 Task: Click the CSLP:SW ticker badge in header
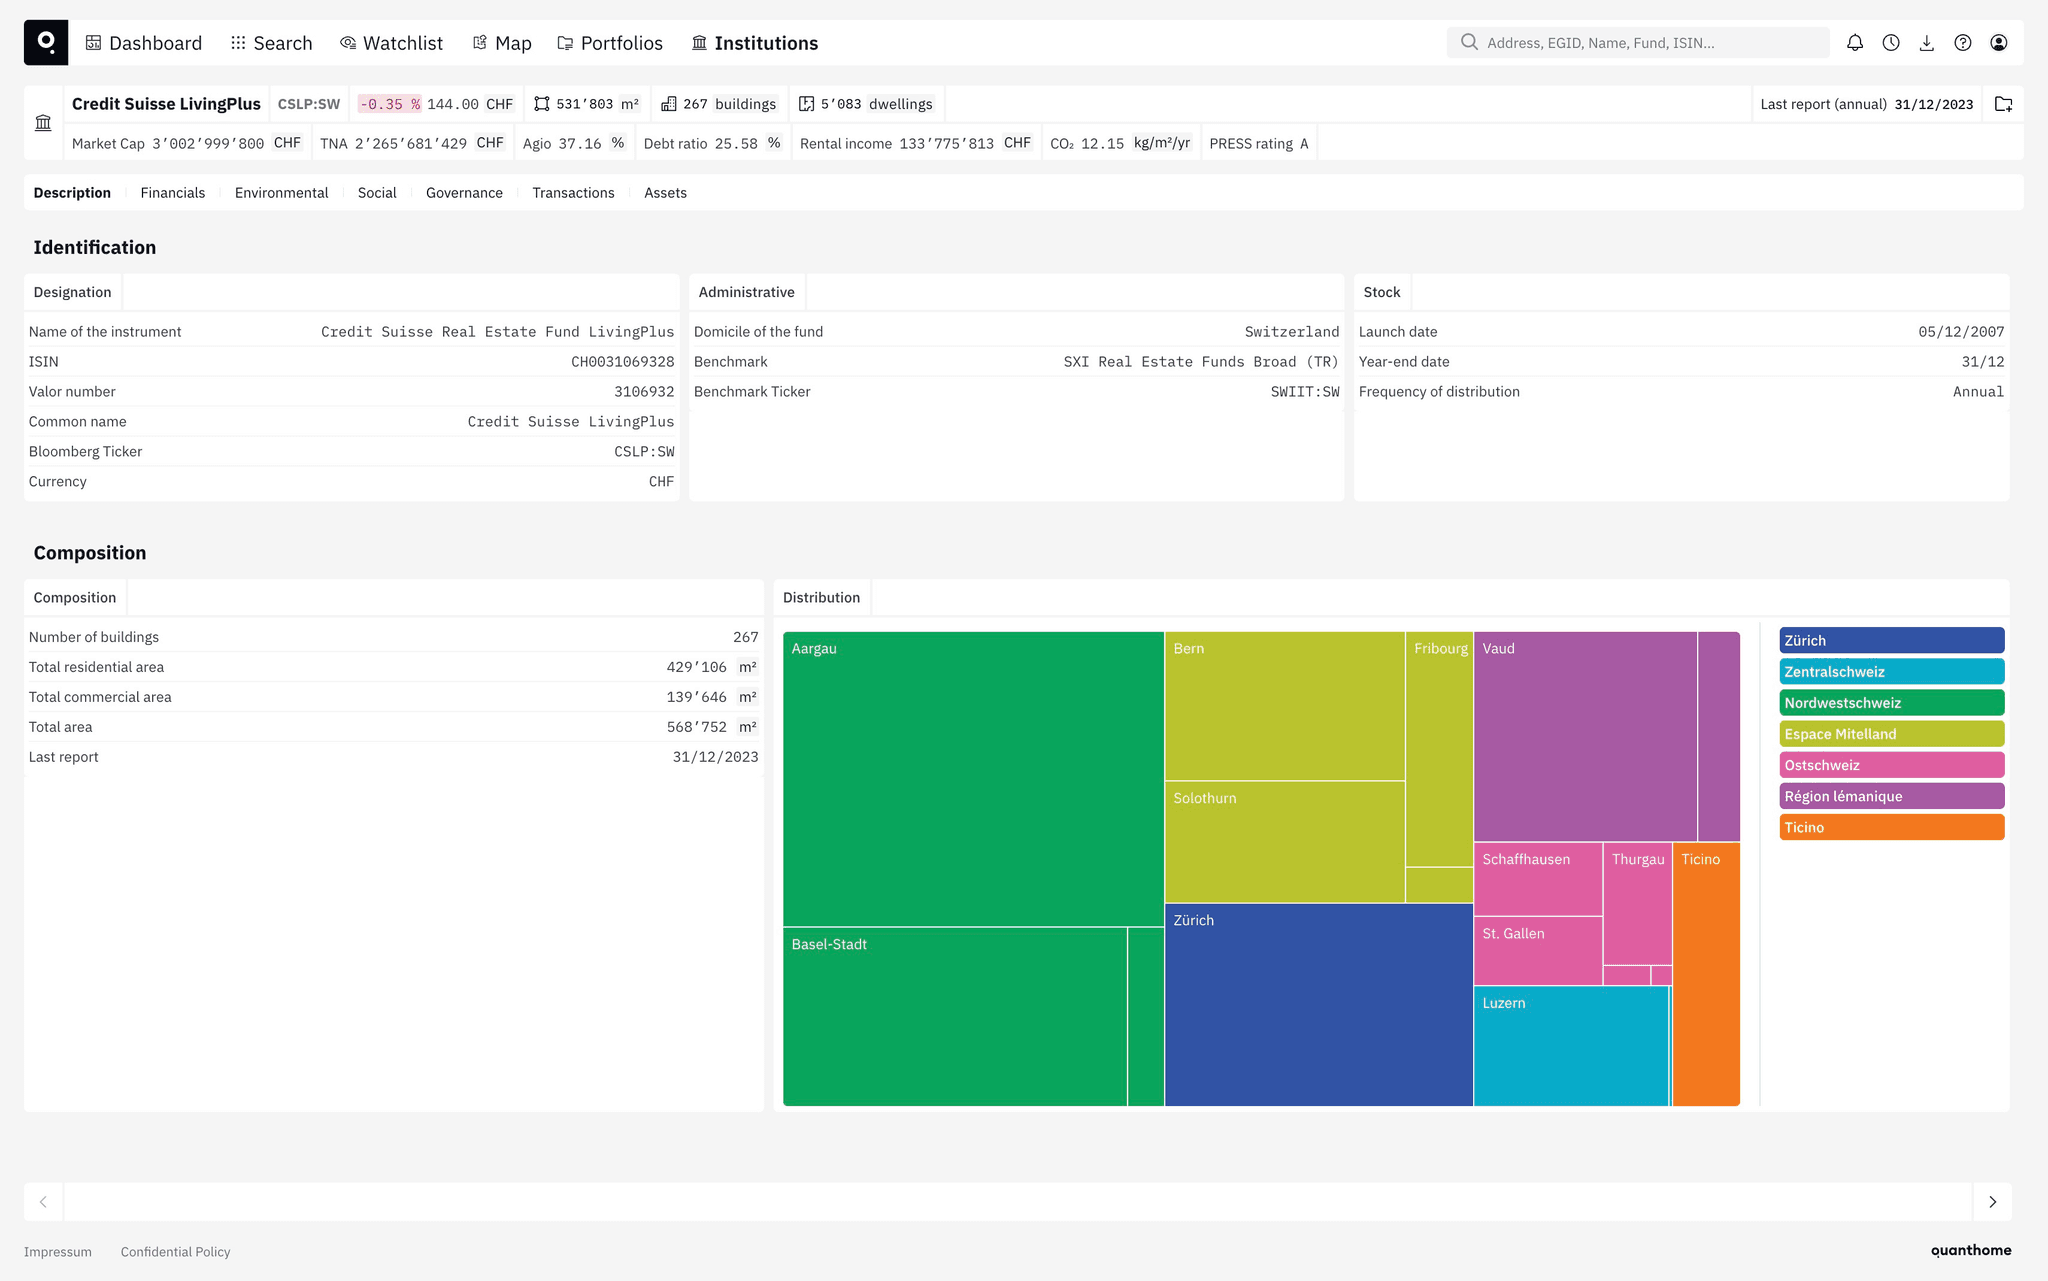[x=309, y=104]
